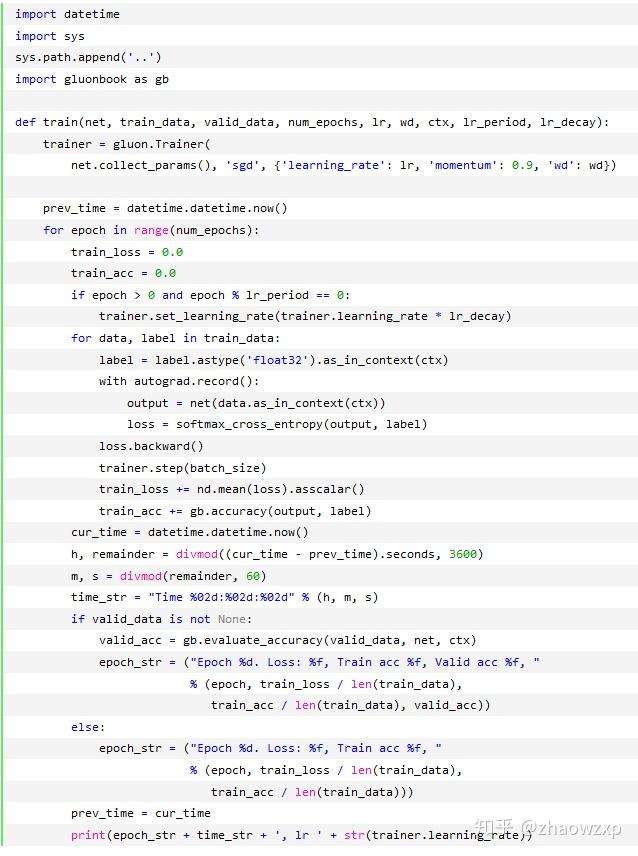Click 'import gluonbook as gb' line
This screenshot has width=638, height=856.
point(92,79)
